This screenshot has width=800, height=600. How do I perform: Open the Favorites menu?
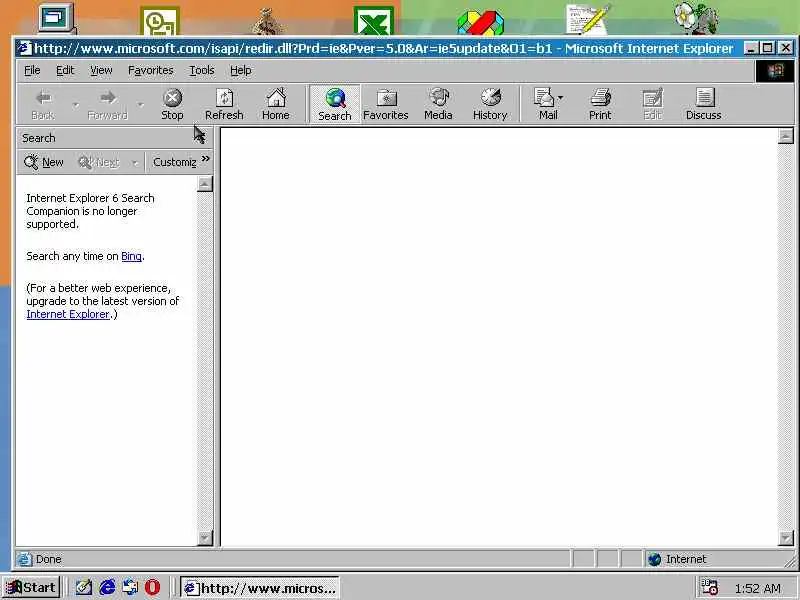click(x=151, y=70)
